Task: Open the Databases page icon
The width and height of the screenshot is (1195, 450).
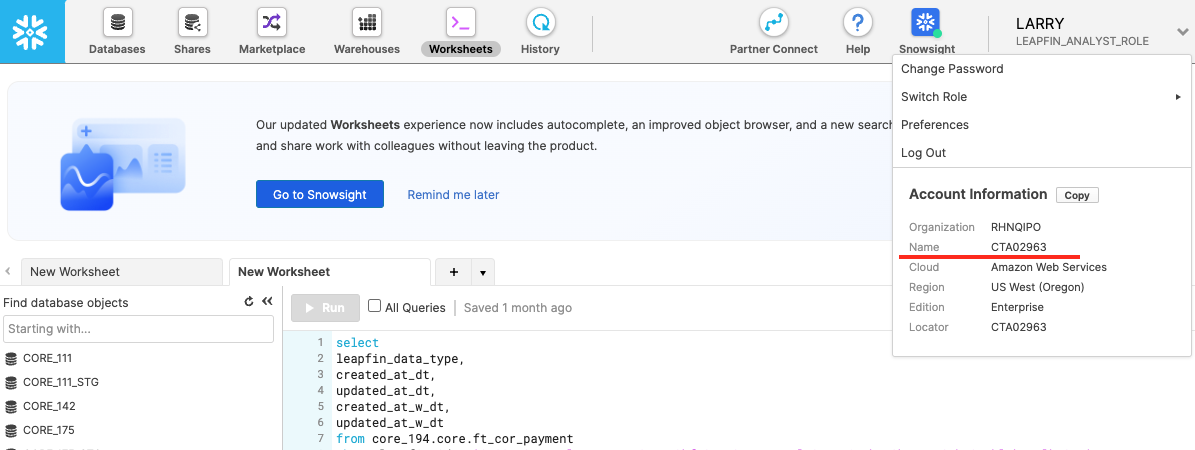Action: [117, 23]
